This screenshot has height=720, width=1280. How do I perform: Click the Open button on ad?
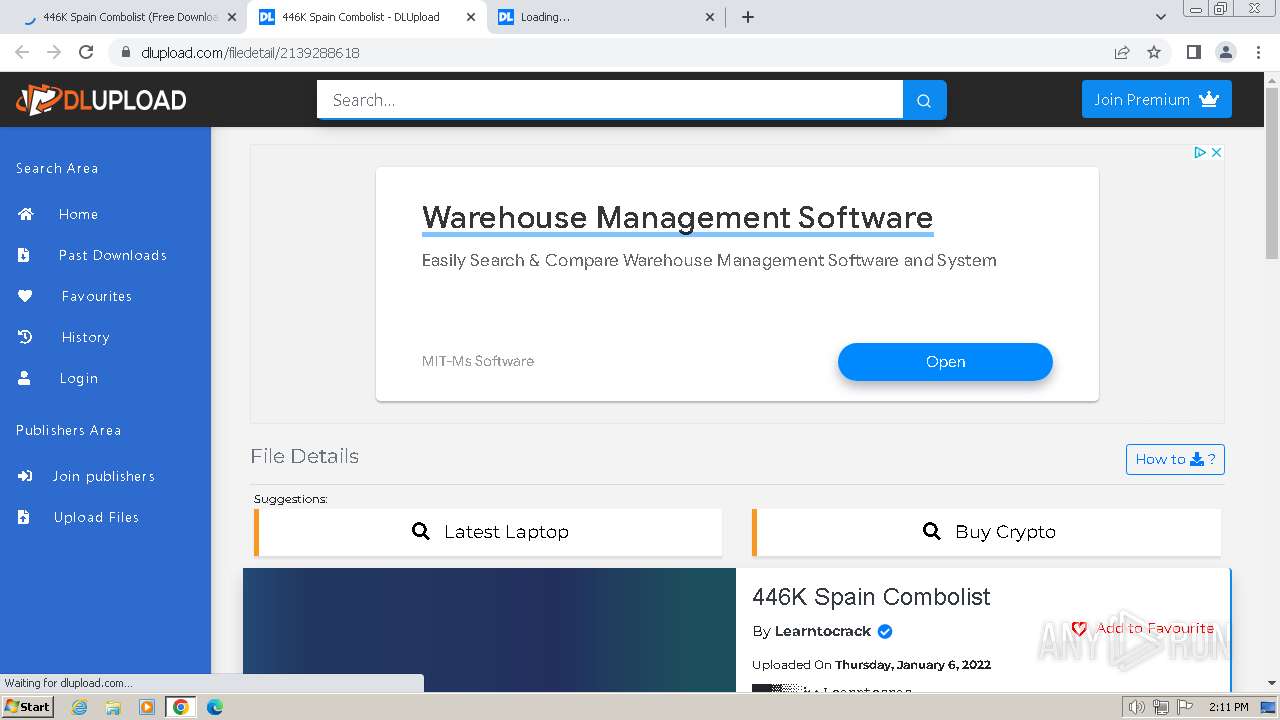(x=945, y=362)
